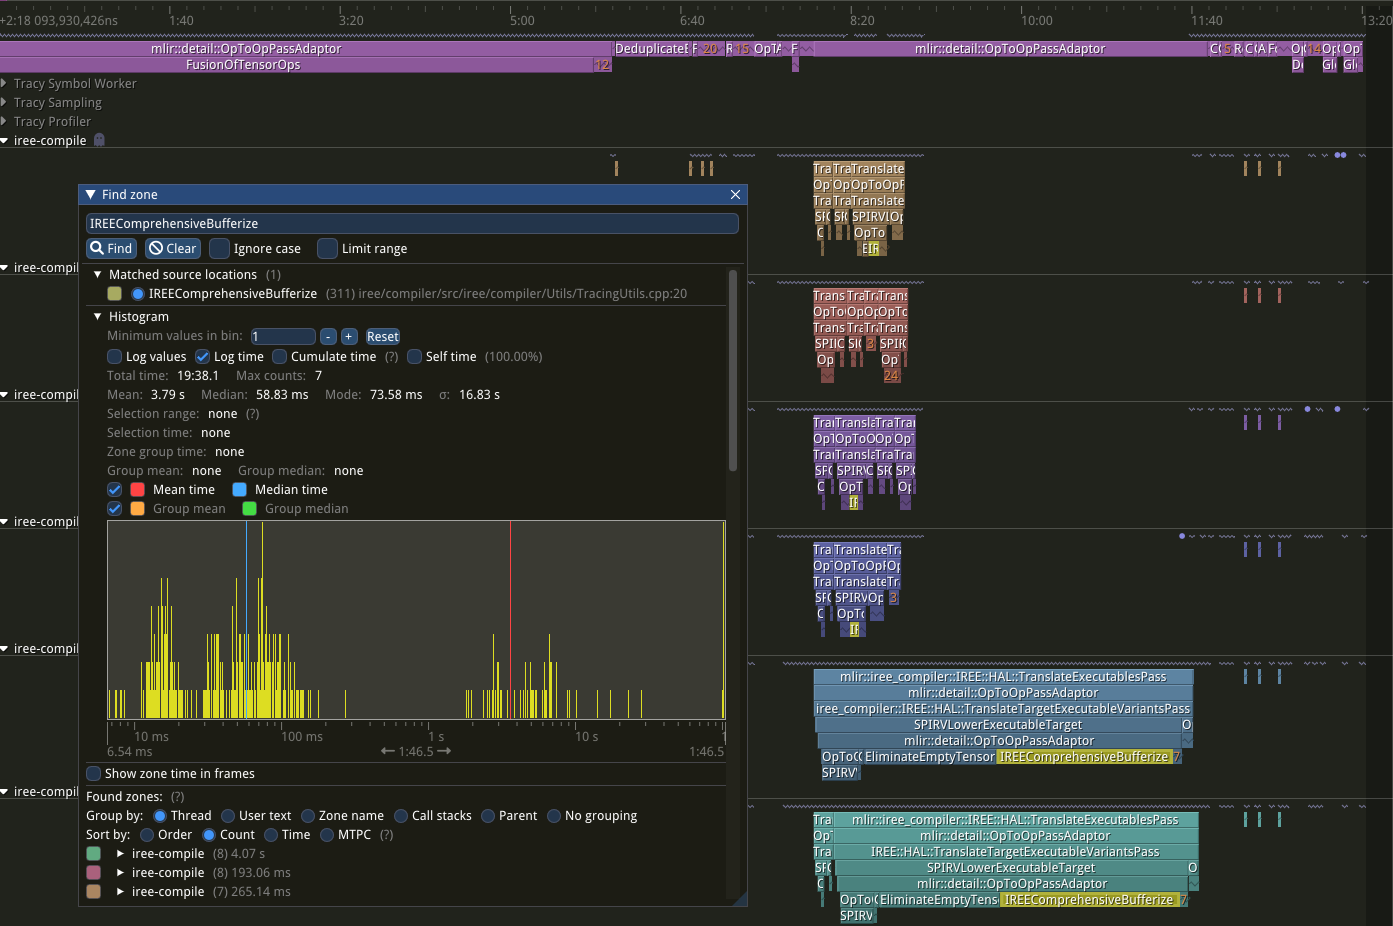This screenshot has width=1393, height=926.
Task: Group found zones by Thread
Action: click(x=160, y=815)
